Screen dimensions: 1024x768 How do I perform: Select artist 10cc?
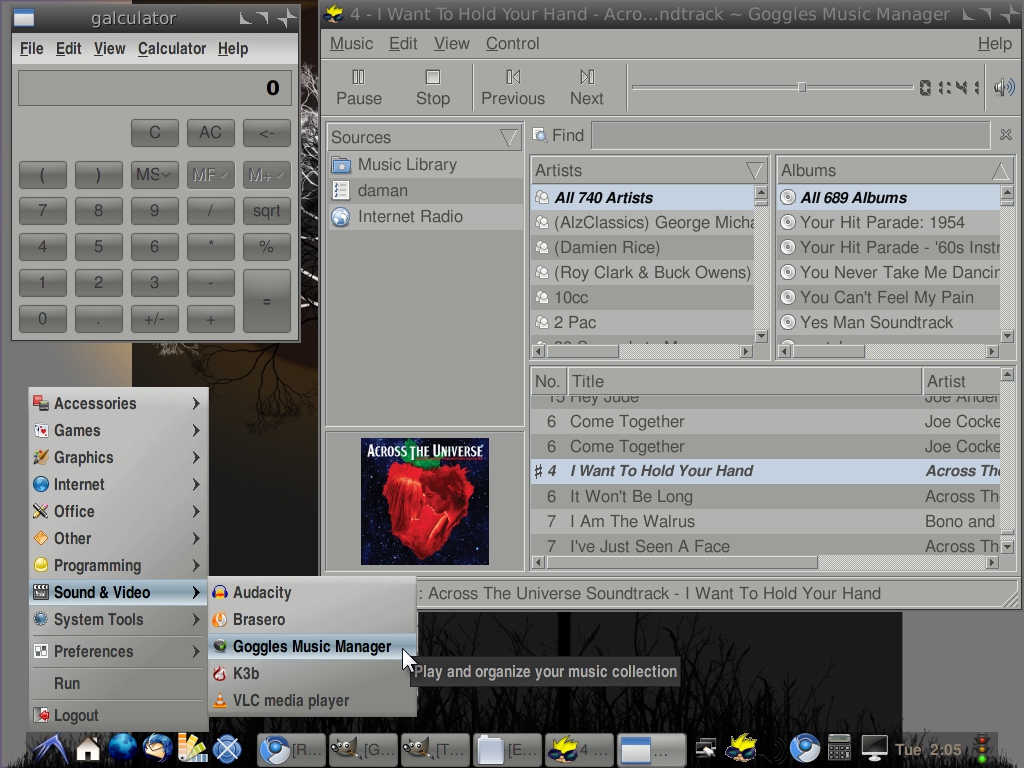643,297
